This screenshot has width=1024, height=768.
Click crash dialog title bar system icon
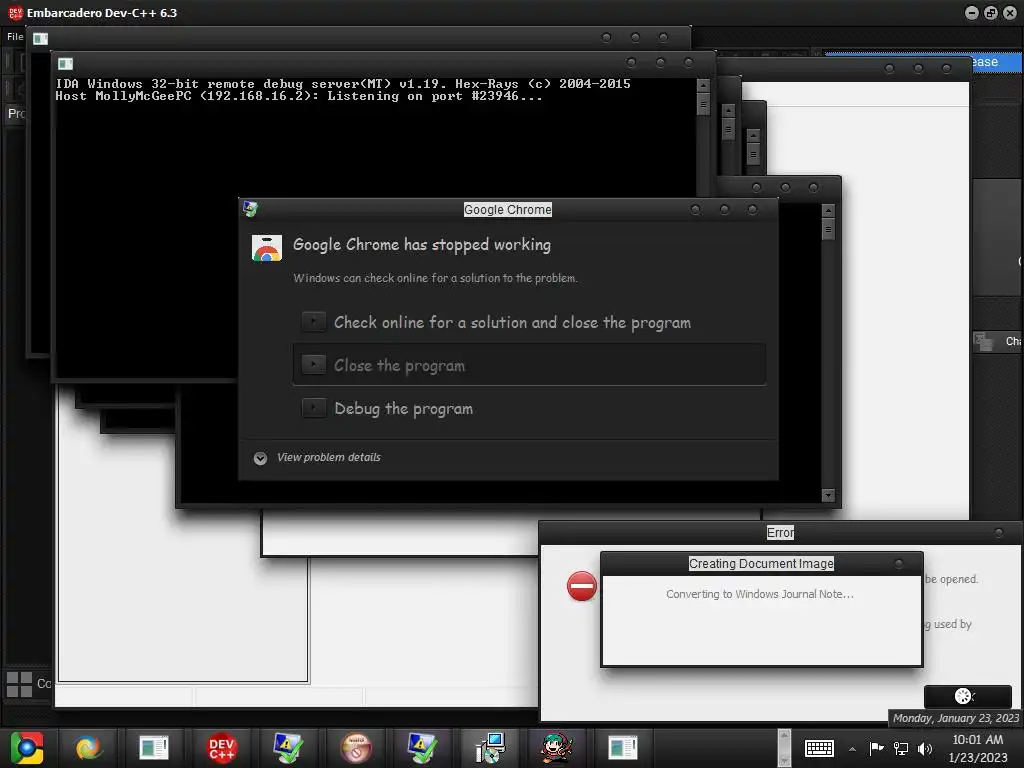click(250, 209)
